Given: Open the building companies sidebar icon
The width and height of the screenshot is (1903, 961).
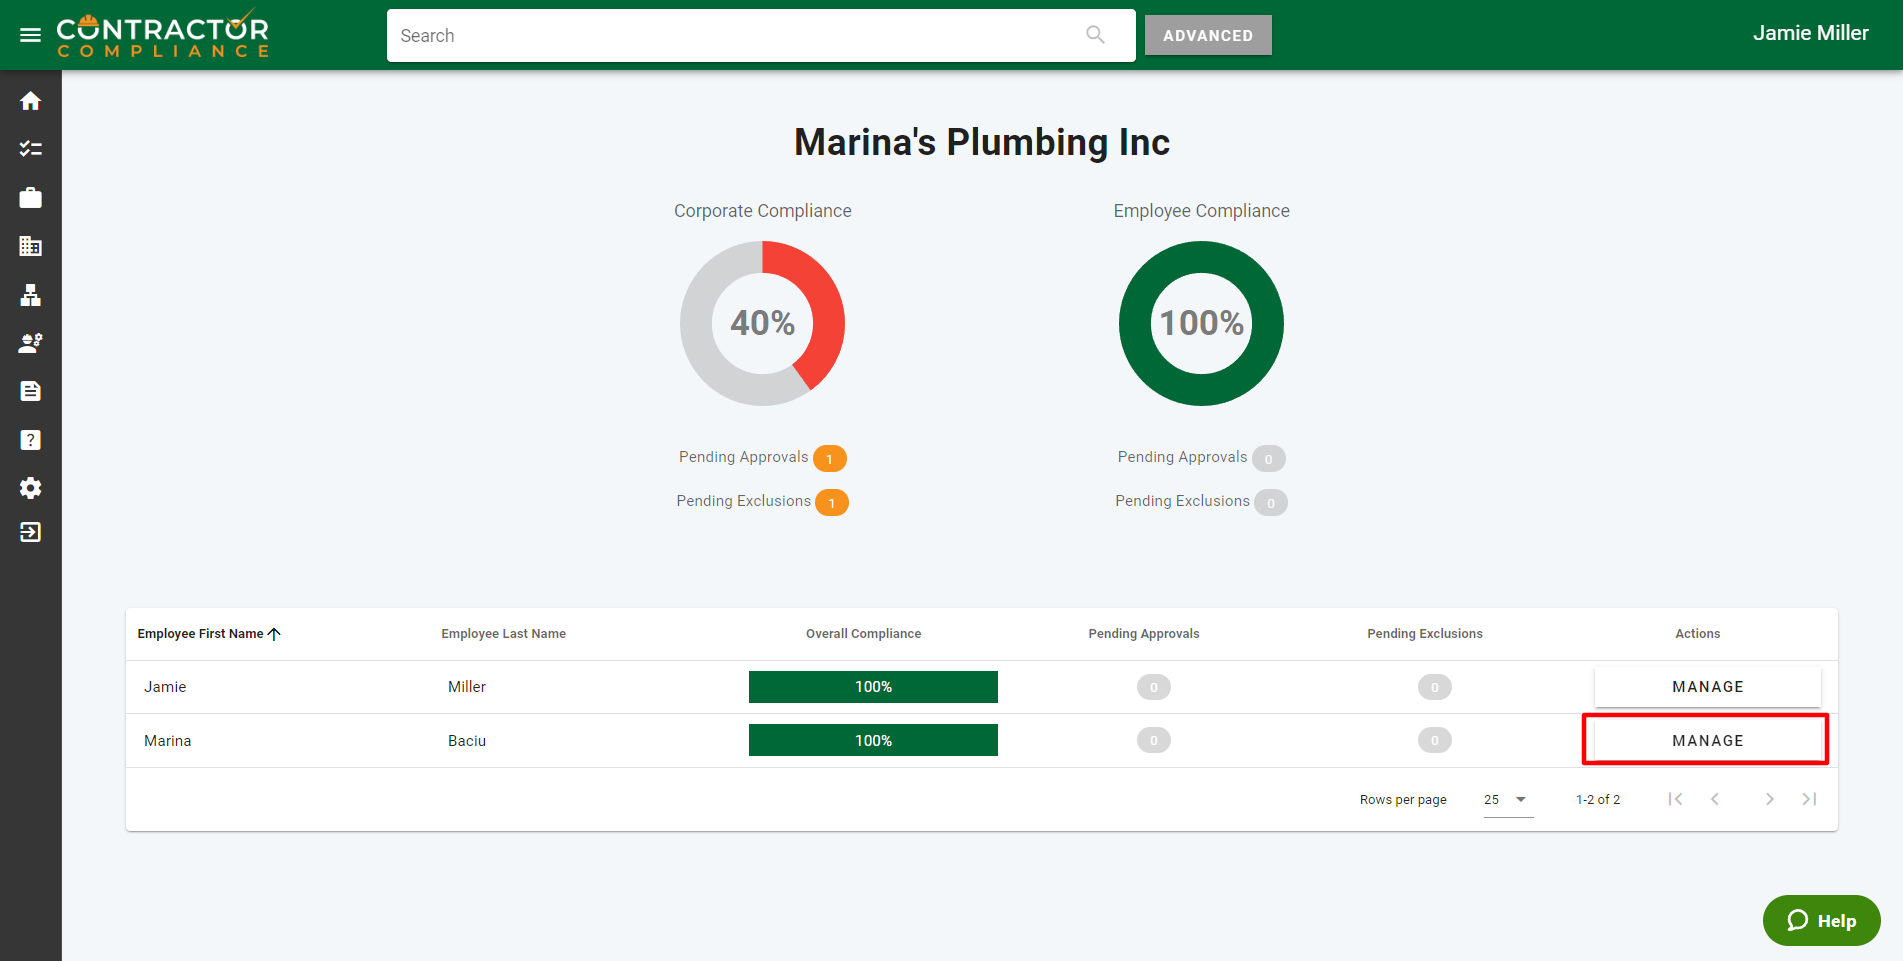Looking at the screenshot, I should (30, 246).
